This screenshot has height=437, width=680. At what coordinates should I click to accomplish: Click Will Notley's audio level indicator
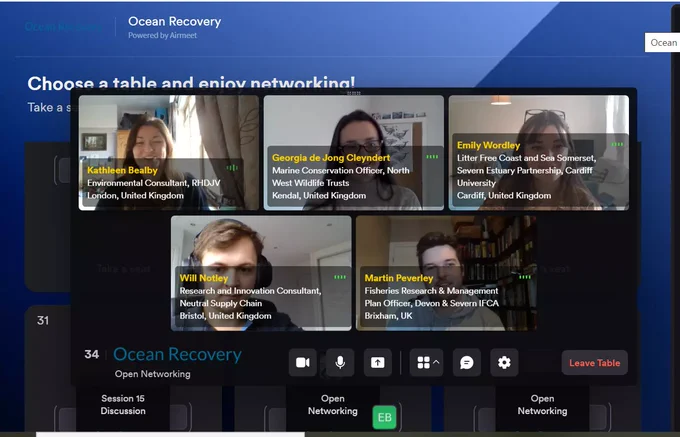click(340, 277)
